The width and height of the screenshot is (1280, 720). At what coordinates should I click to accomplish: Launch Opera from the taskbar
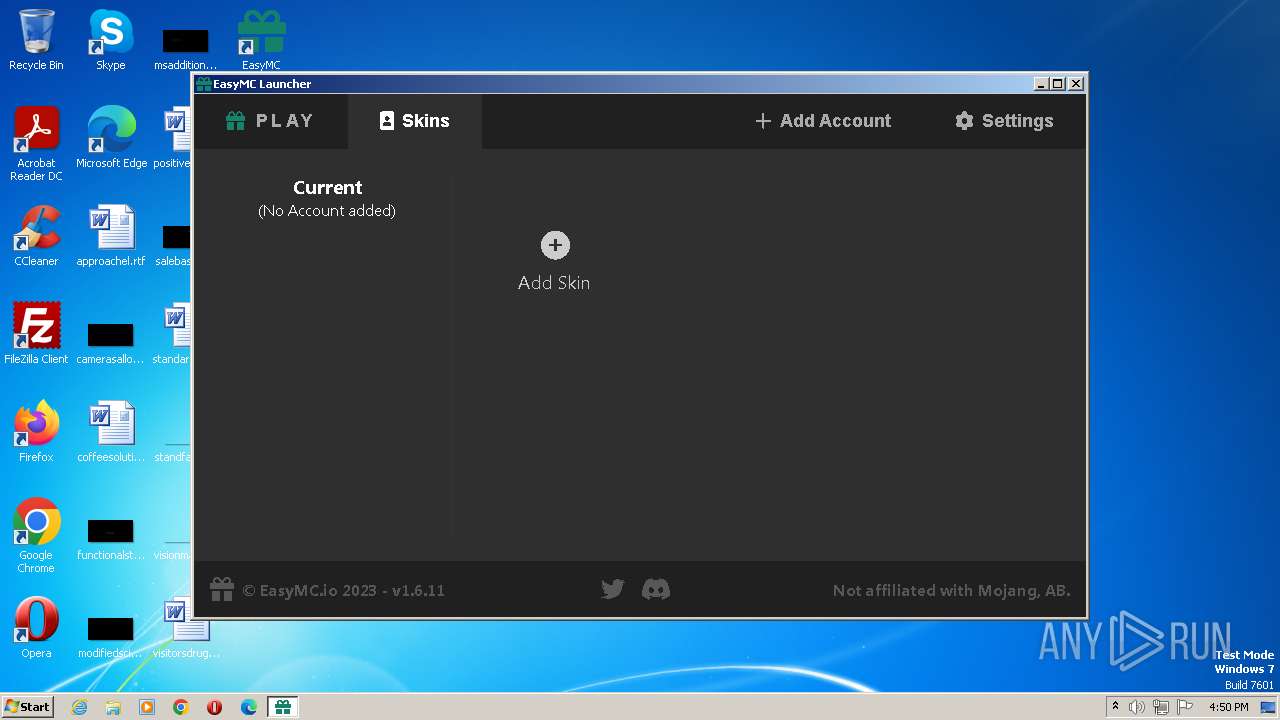pyautogui.click(x=215, y=707)
